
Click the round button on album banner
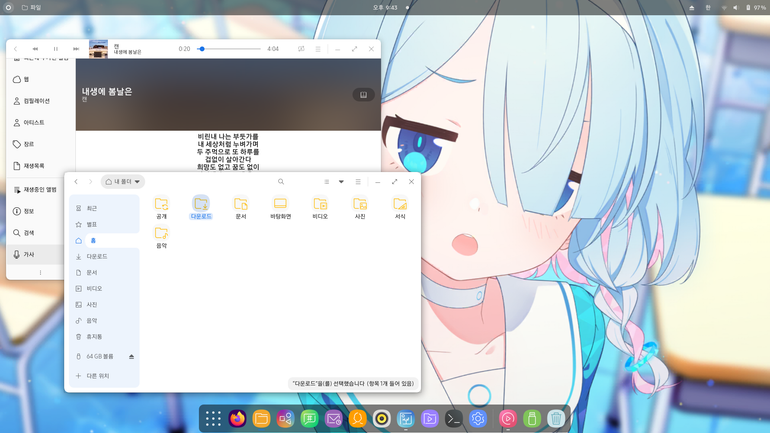[x=363, y=95]
